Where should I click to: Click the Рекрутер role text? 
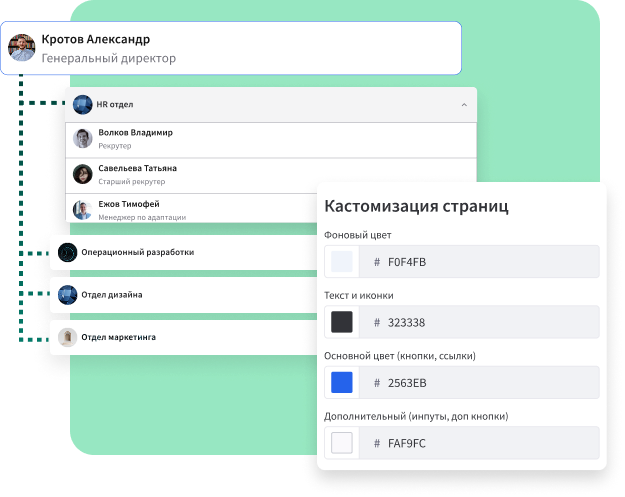[x=115, y=146]
